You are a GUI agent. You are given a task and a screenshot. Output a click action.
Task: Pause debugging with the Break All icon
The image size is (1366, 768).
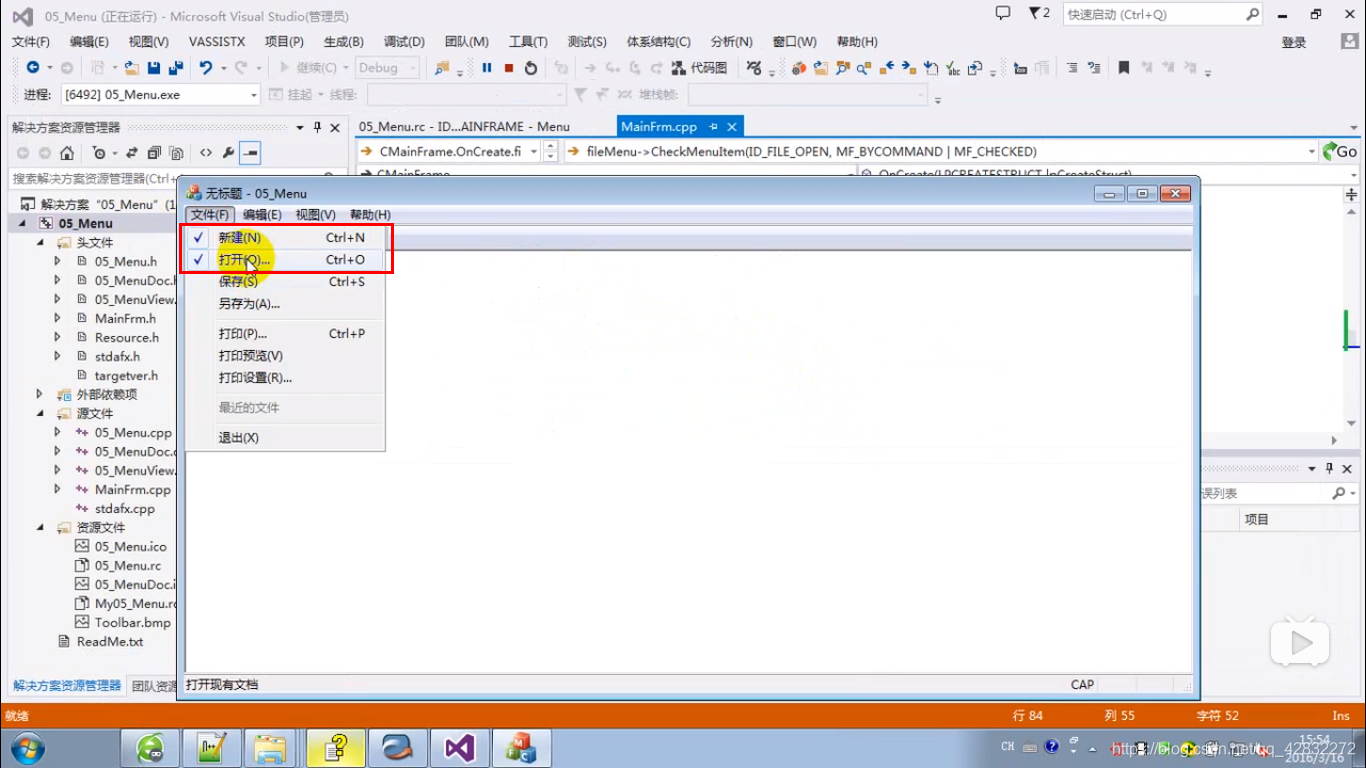point(487,68)
